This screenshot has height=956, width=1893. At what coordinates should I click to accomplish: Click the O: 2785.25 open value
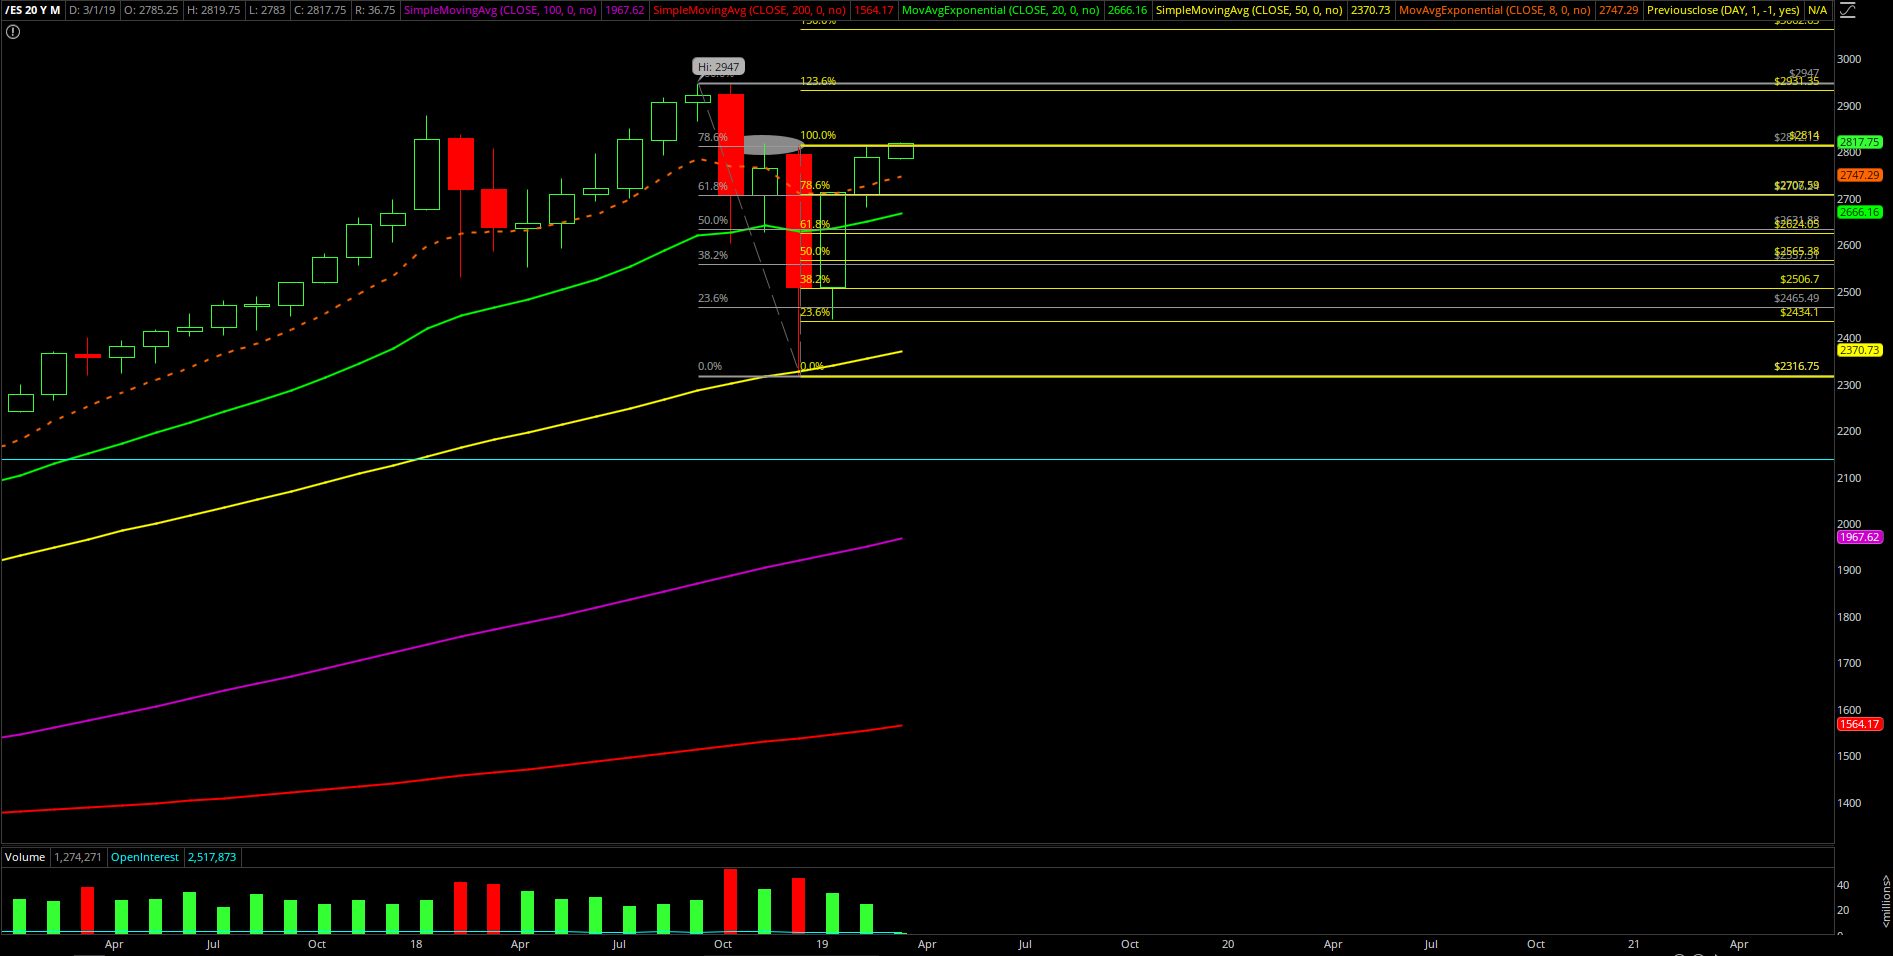click(151, 10)
